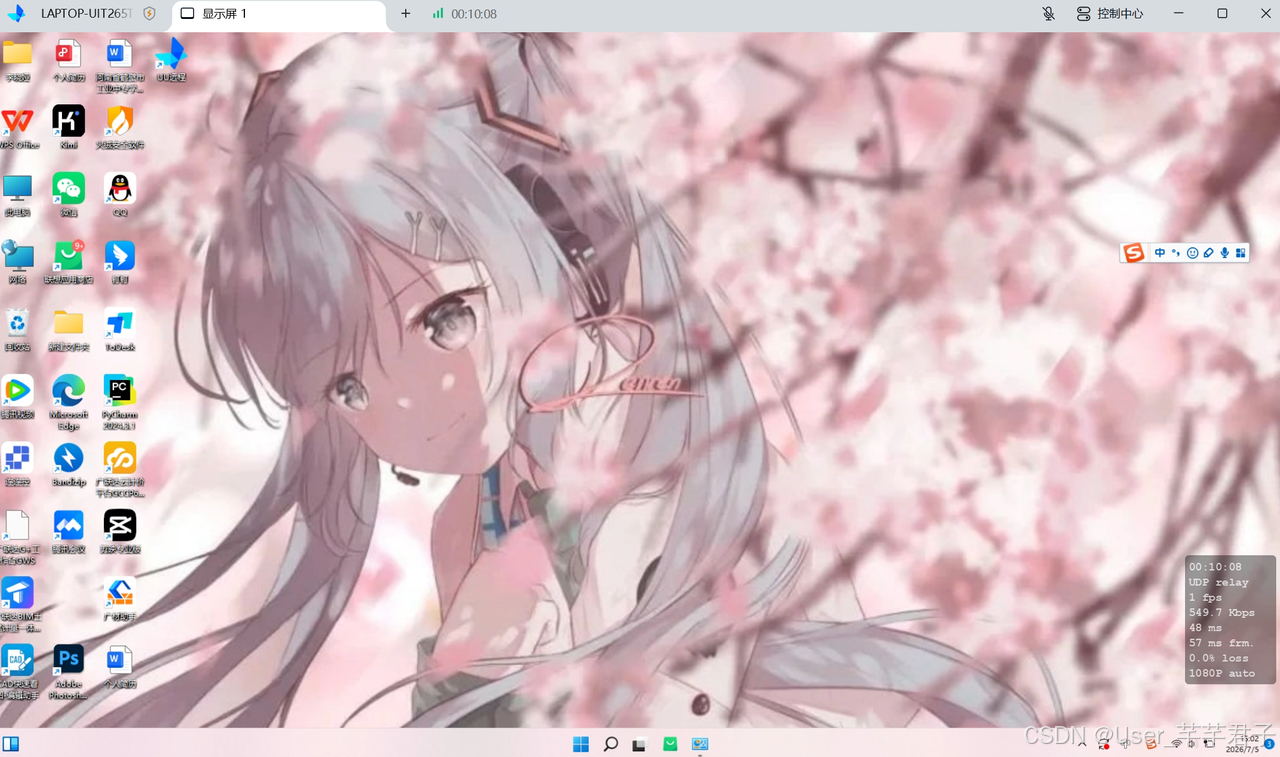
Task: Open the 河南省 Word document on desktop
Action: tap(120, 65)
